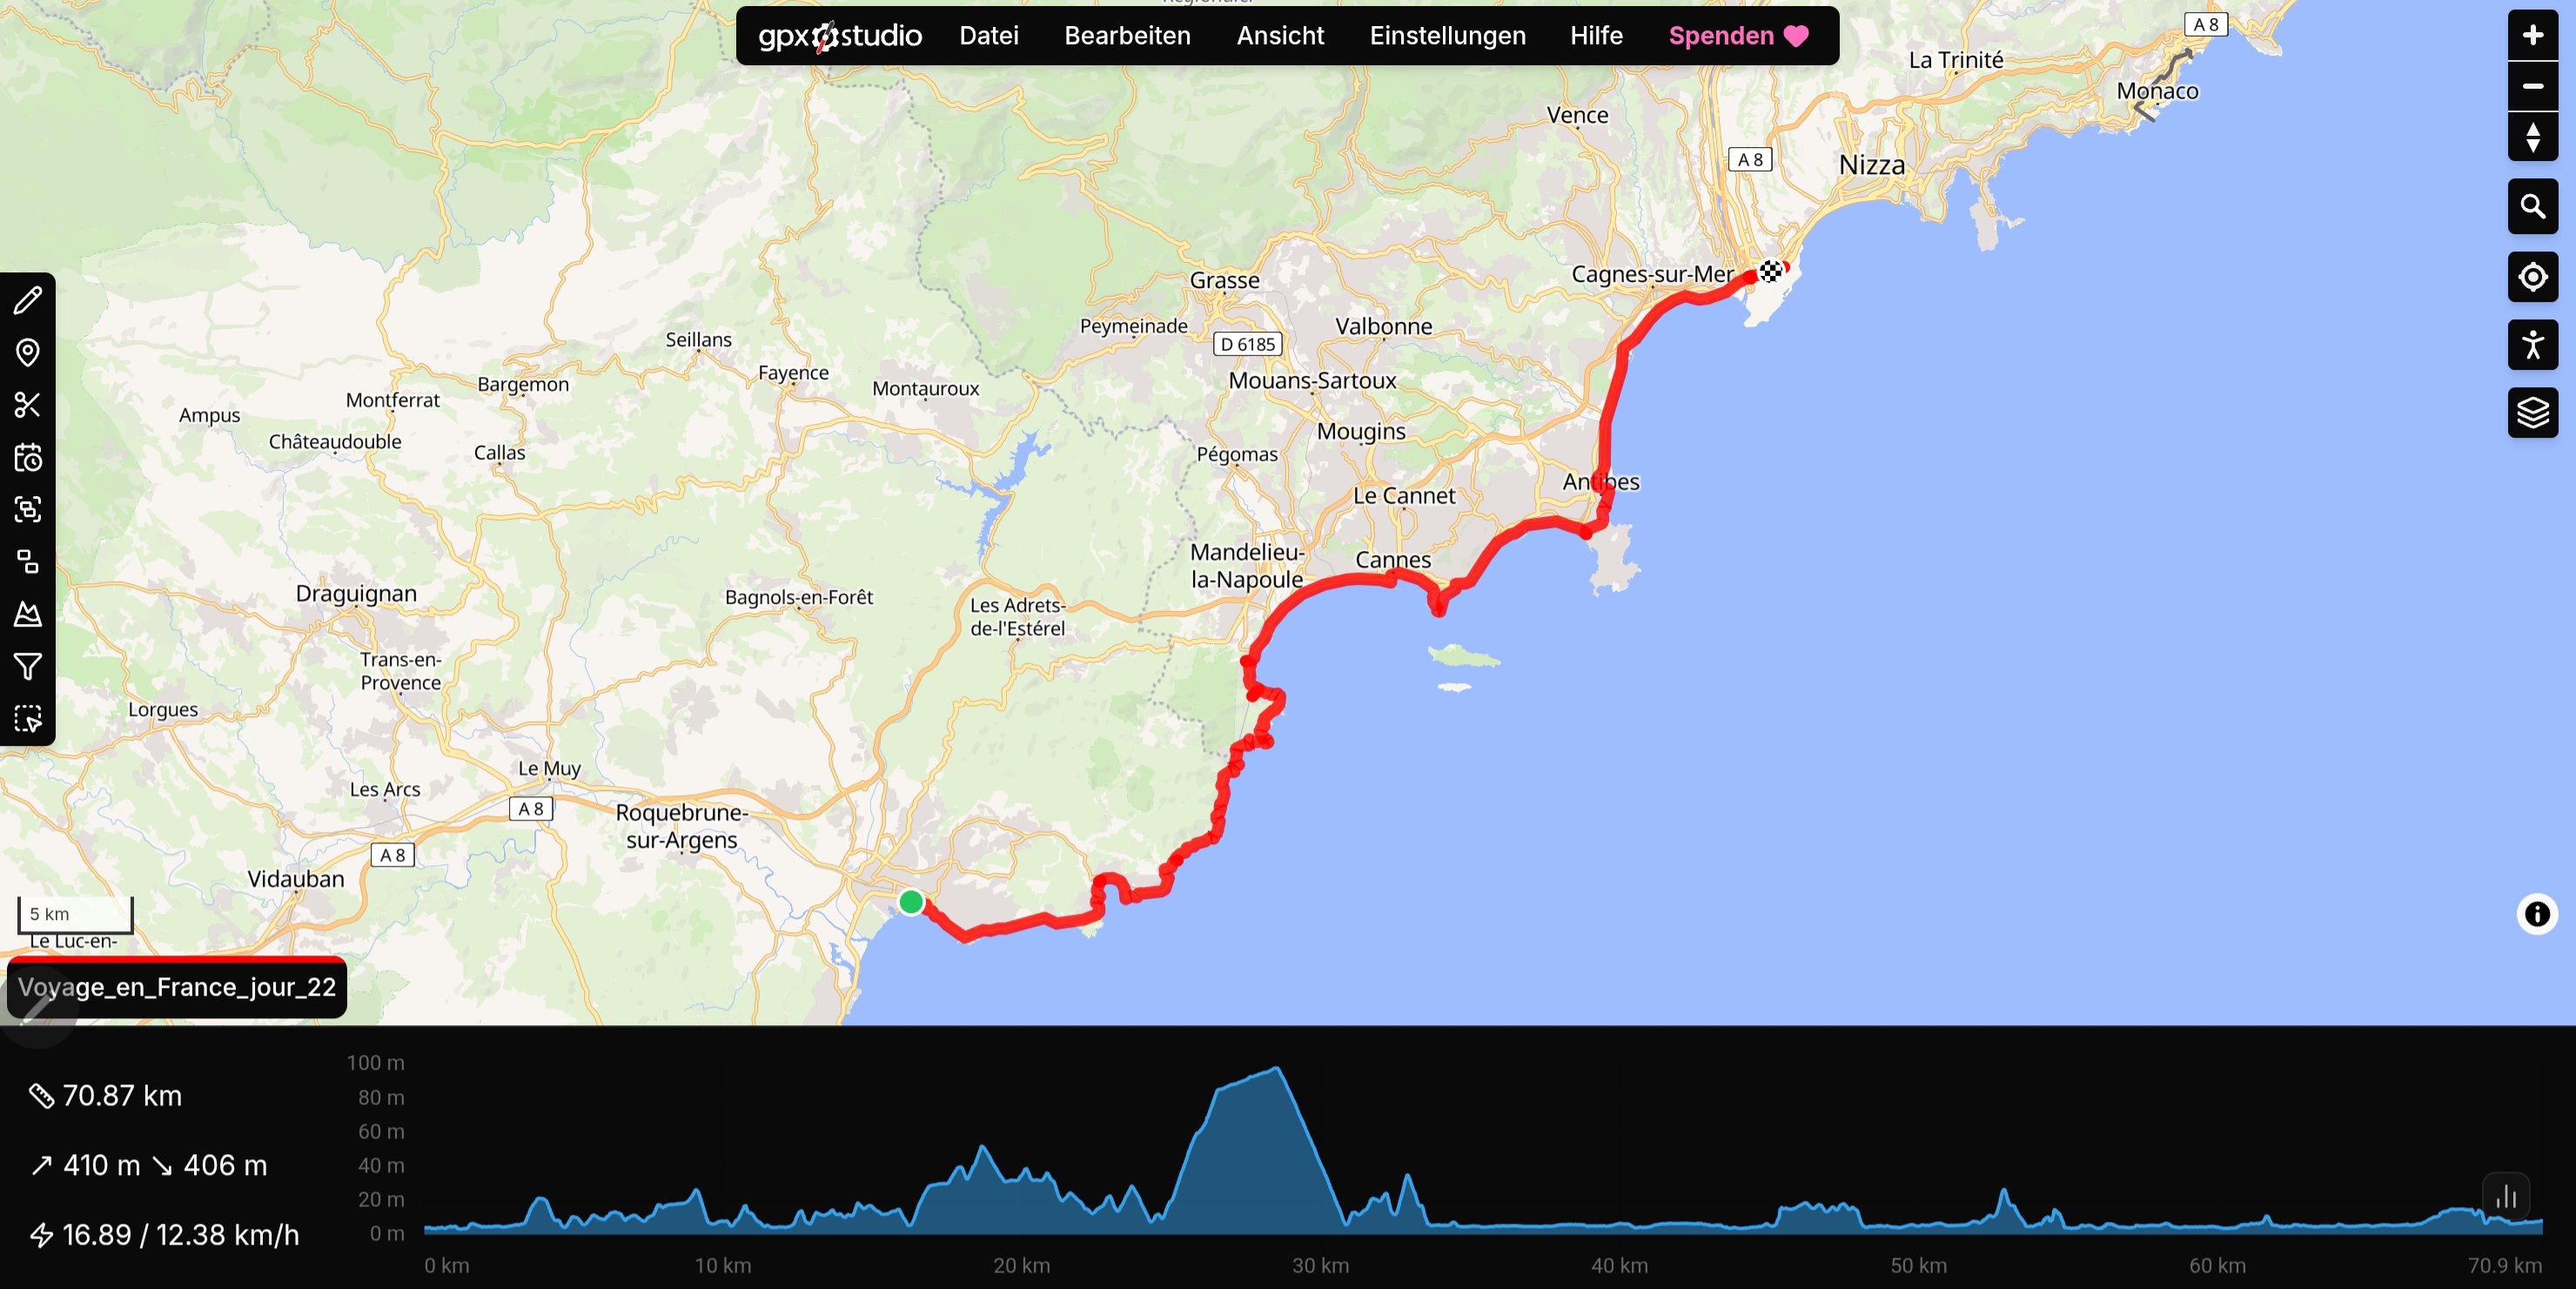Show map attribution info
This screenshot has width=2576, height=1289.
click(x=2537, y=914)
